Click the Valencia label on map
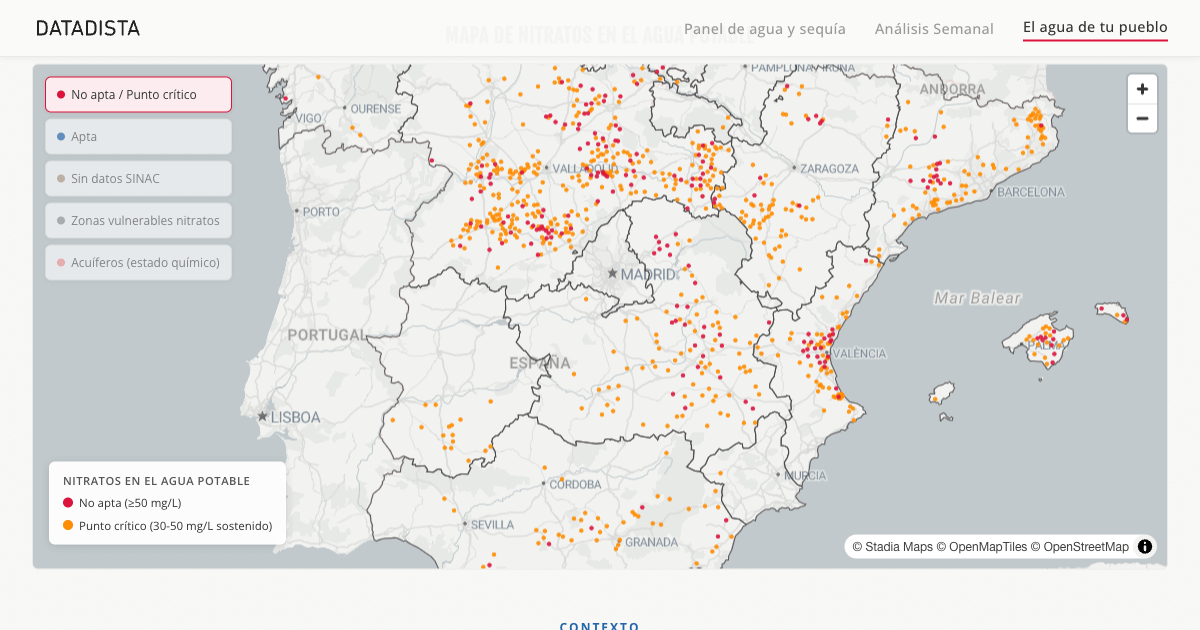The image size is (1200, 630). [x=859, y=353]
